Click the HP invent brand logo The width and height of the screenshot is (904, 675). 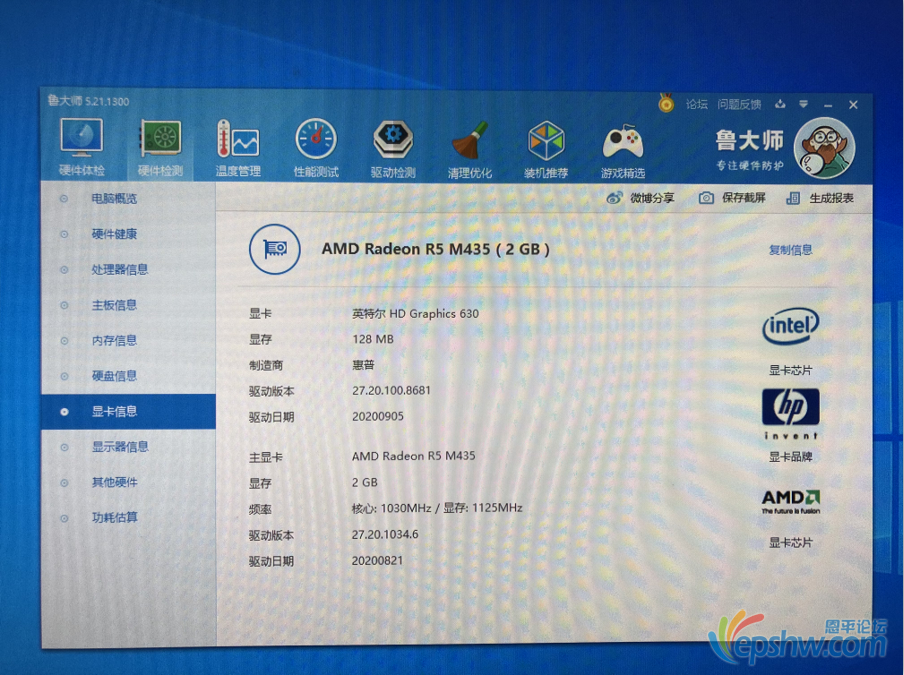tap(790, 413)
